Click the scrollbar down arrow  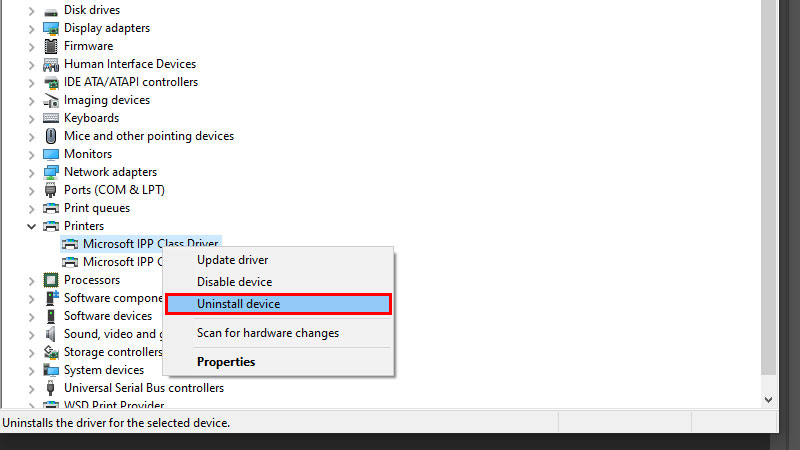768,400
